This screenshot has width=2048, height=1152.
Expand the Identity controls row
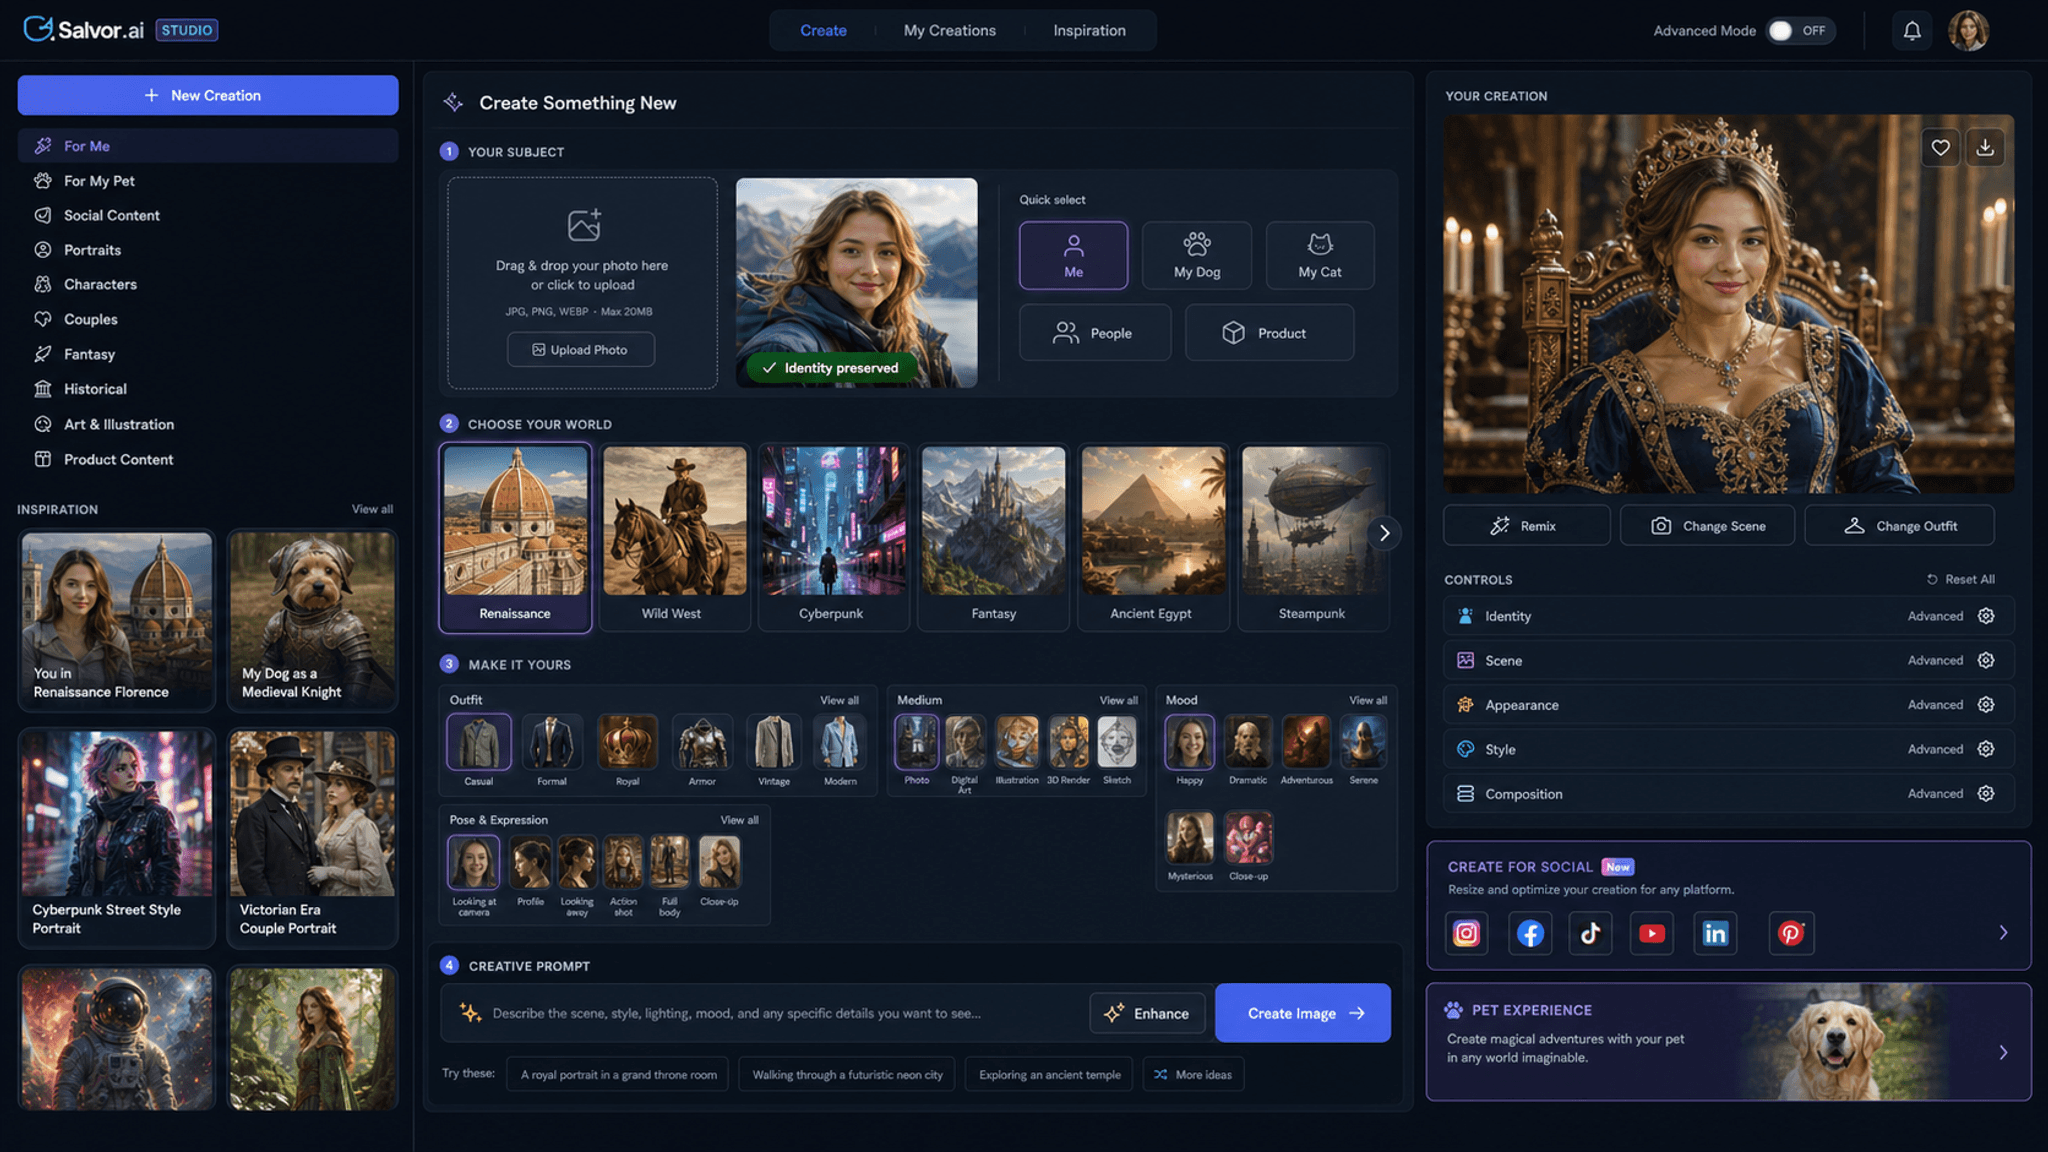[x=1728, y=616]
